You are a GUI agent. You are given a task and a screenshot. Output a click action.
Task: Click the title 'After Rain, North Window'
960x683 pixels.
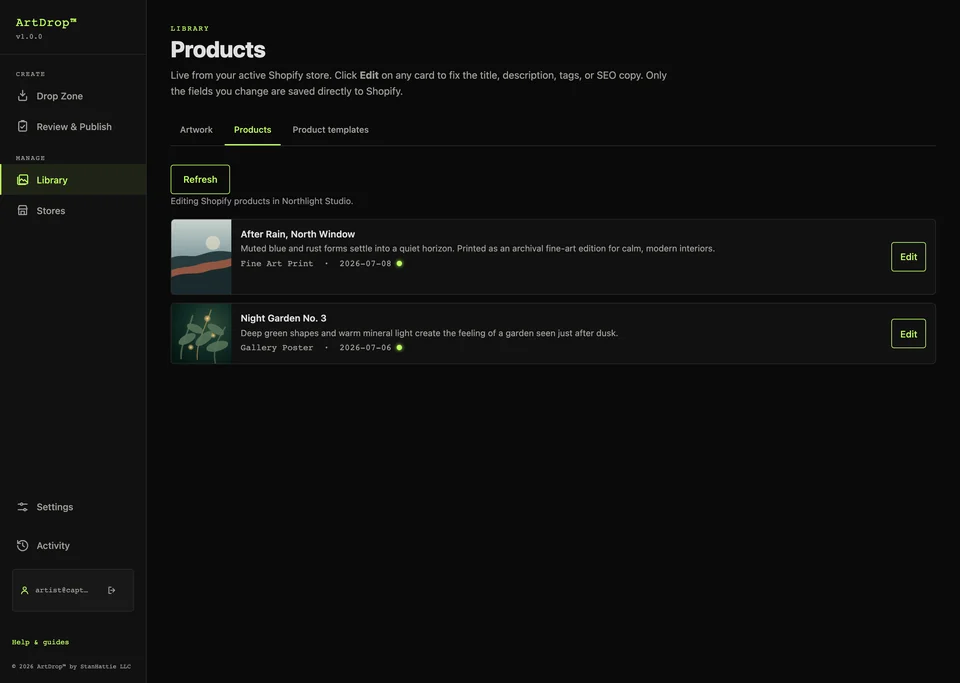298,234
